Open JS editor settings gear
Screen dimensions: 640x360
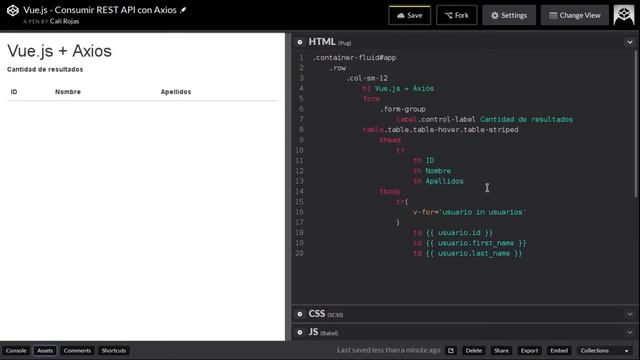[300, 332]
